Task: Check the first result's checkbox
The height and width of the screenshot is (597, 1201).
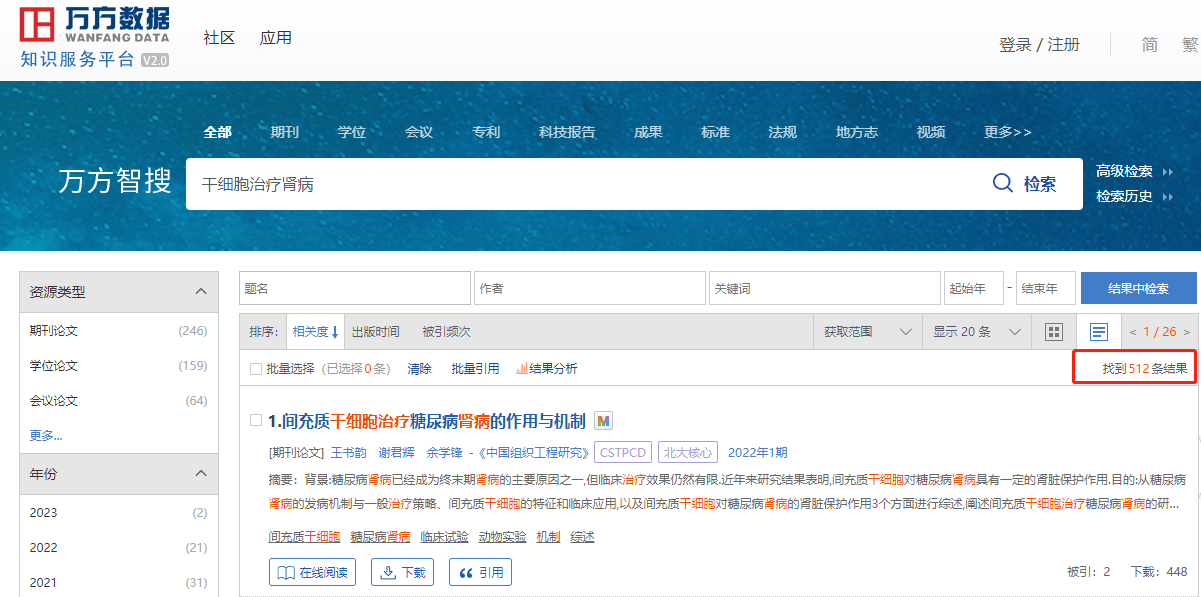Action: [x=256, y=421]
